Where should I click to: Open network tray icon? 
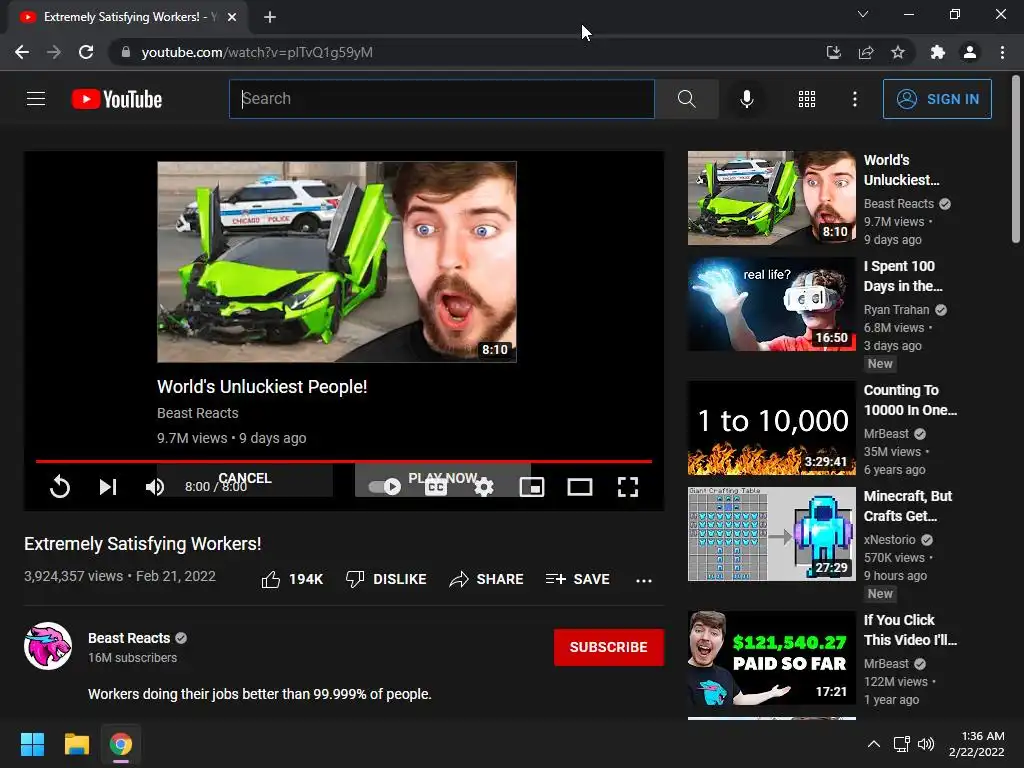pyautogui.click(x=902, y=744)
